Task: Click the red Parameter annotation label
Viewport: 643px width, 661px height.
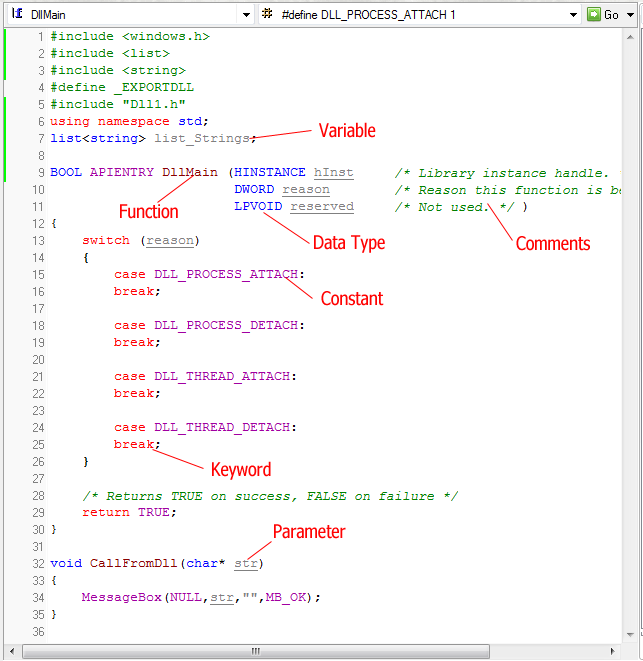Action: tap(309, 532)
